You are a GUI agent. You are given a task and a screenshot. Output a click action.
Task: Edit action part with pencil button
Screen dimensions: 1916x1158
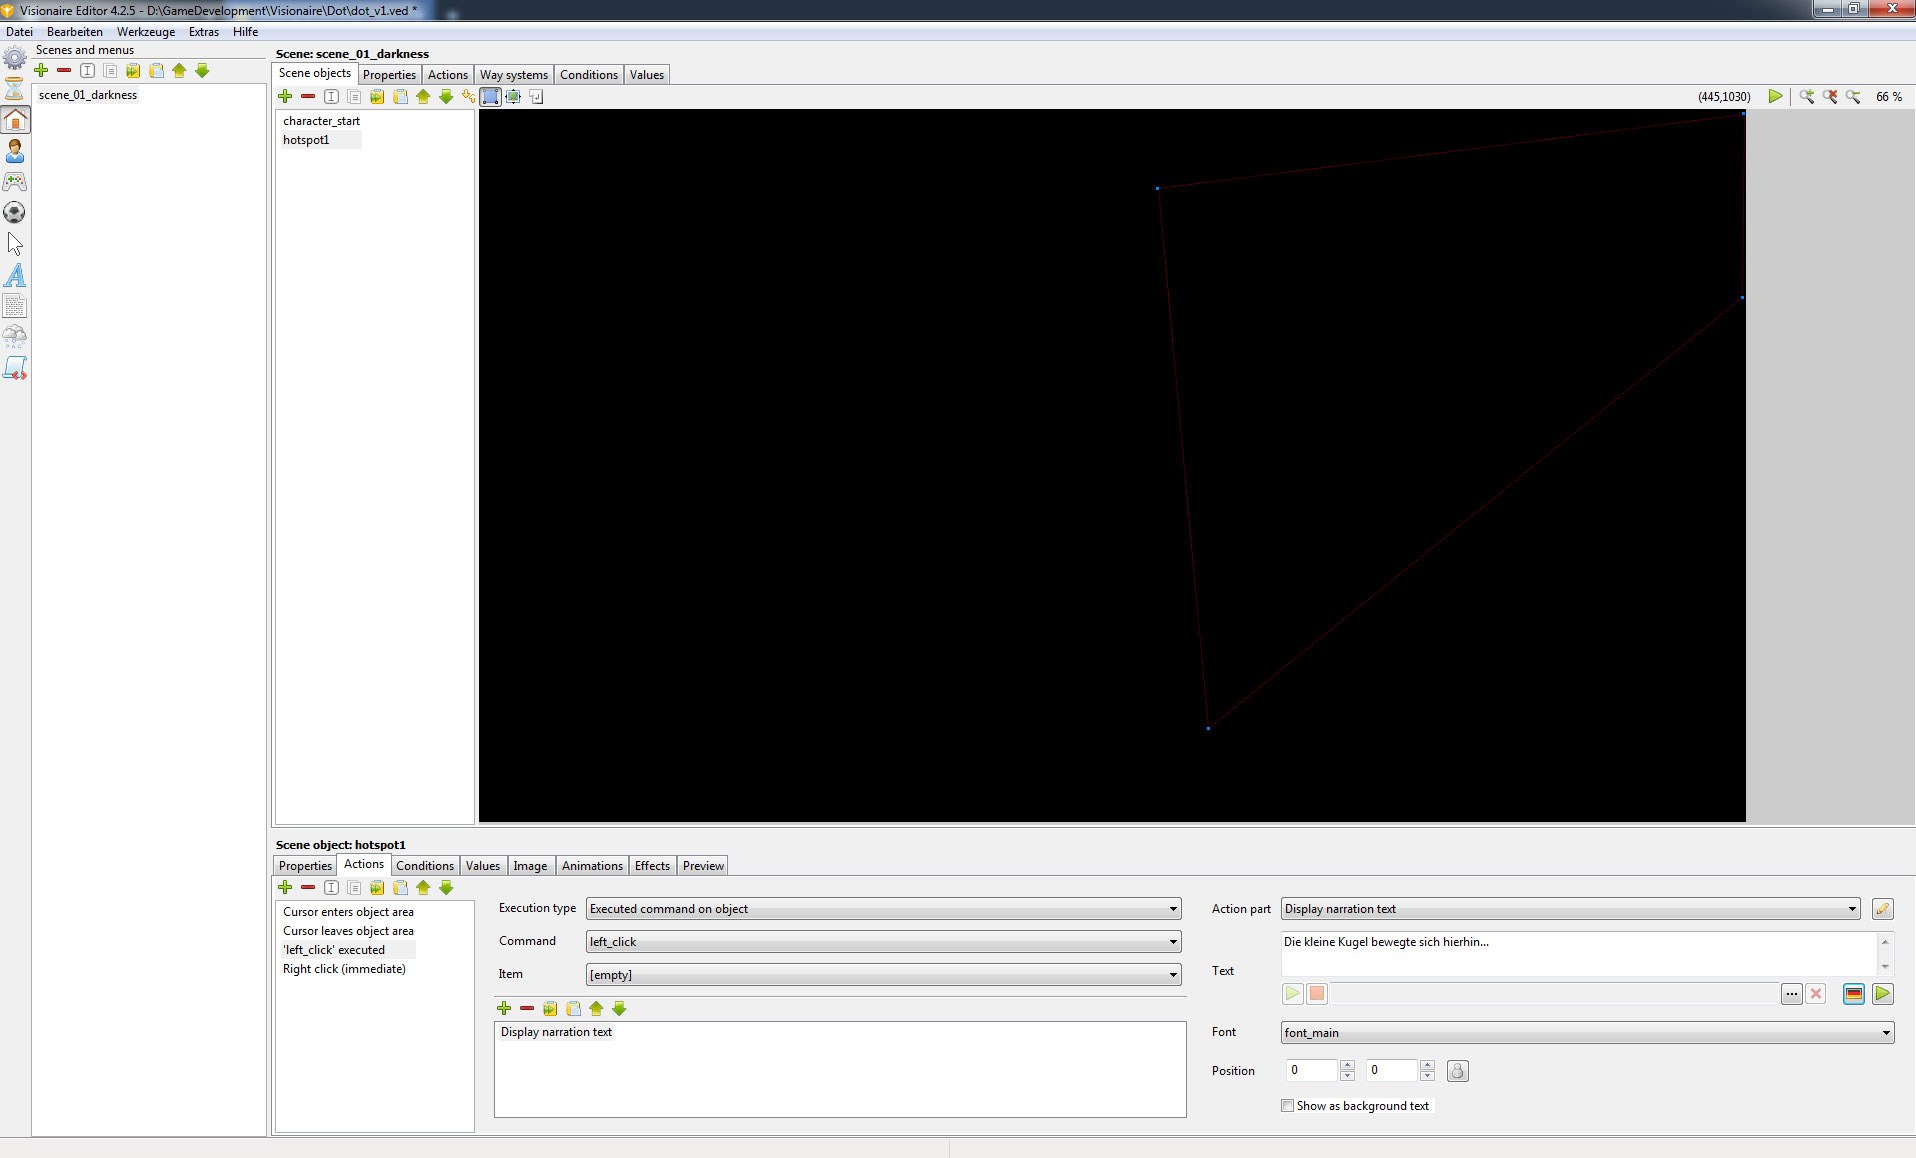point(1882,909)
